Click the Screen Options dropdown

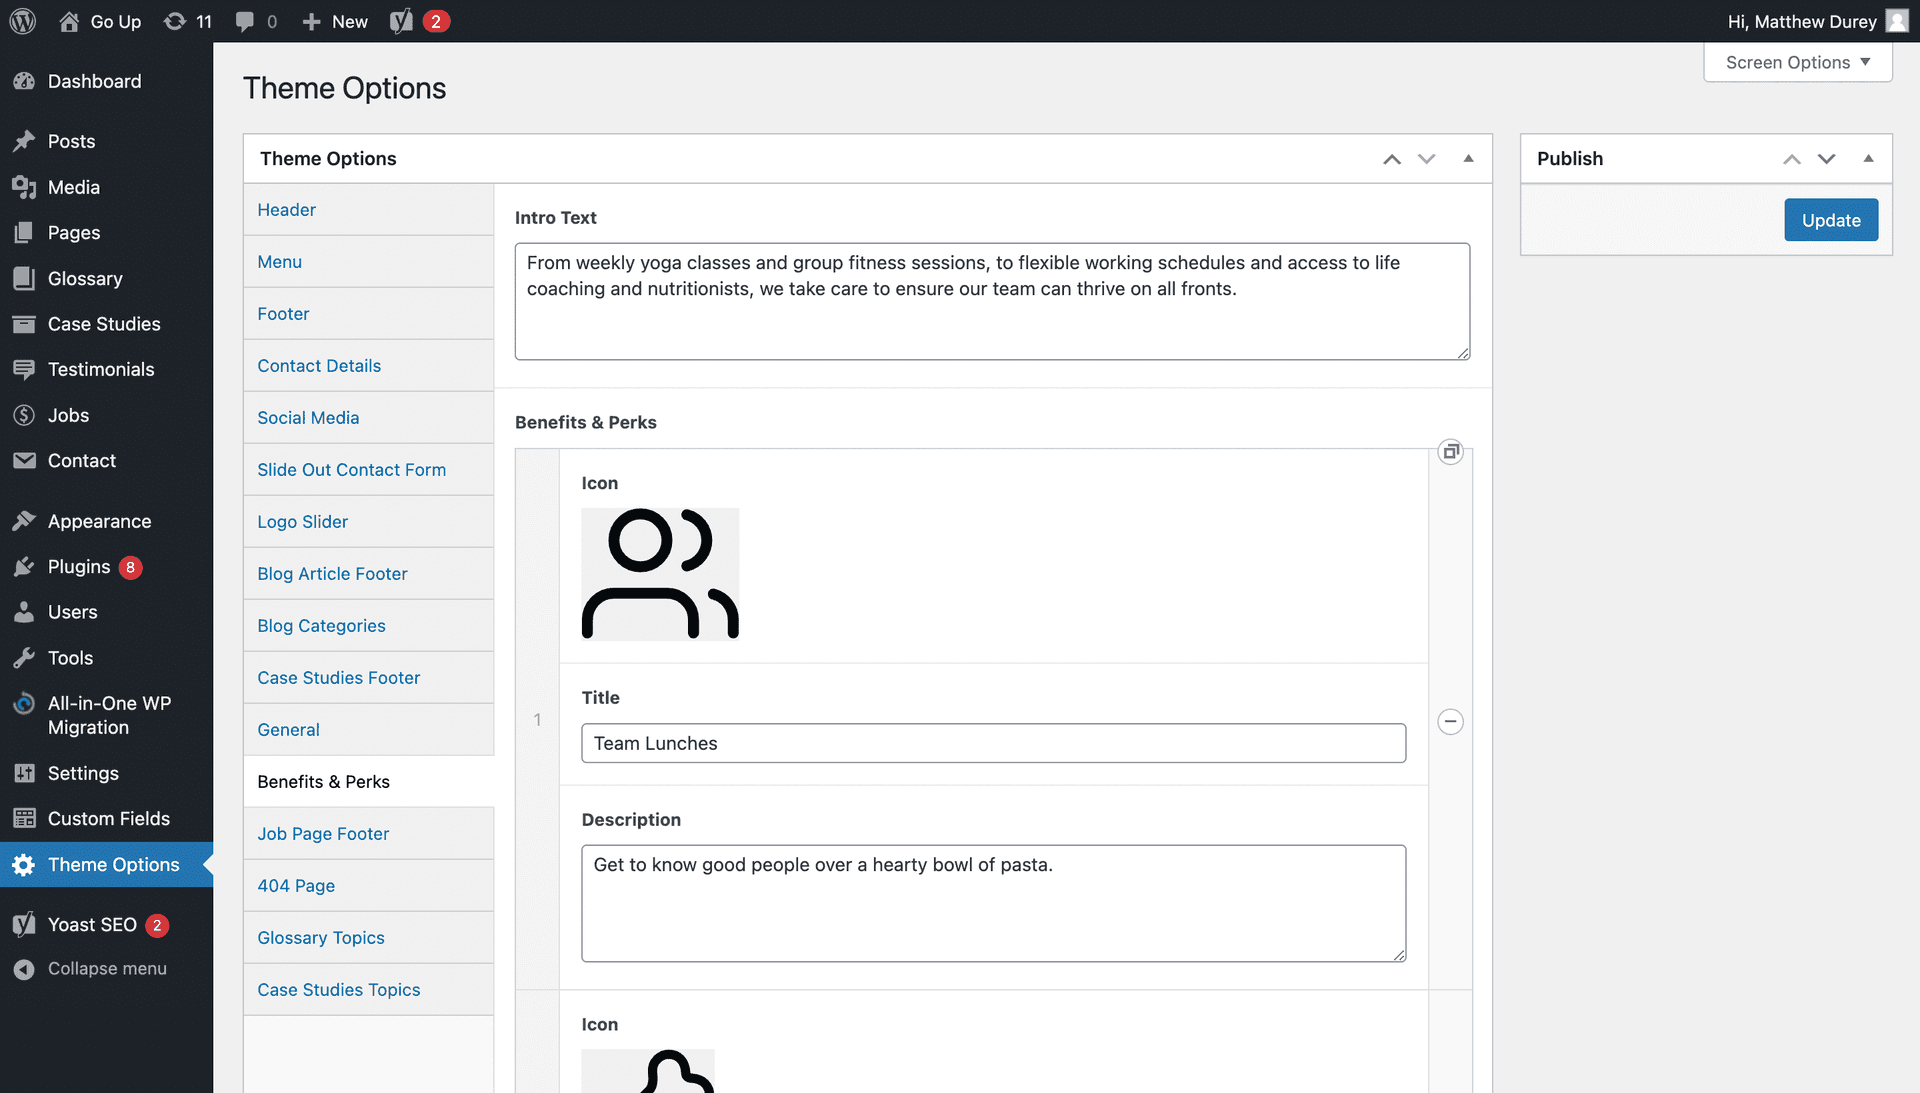click(x=1797, y=61)
